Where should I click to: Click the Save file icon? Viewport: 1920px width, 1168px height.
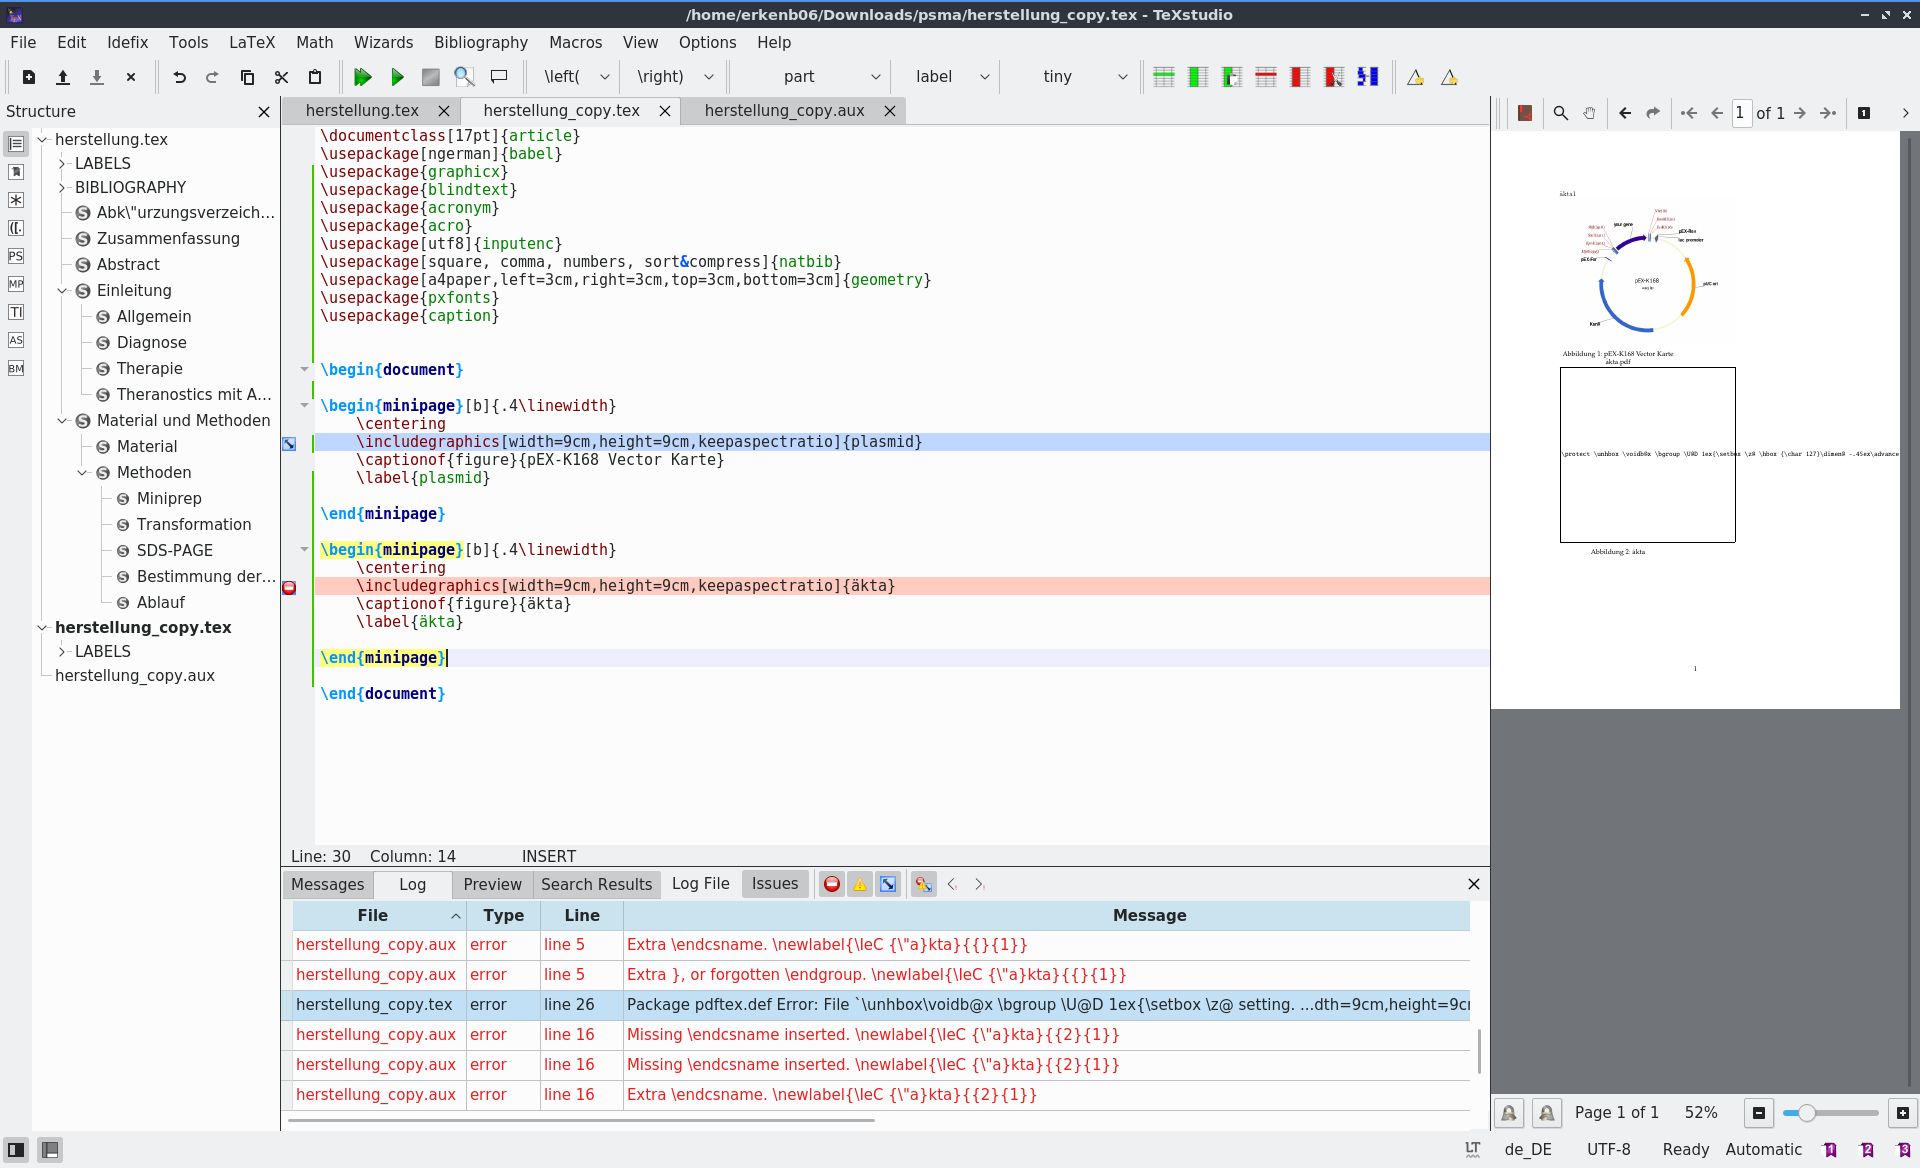point(97,77)
